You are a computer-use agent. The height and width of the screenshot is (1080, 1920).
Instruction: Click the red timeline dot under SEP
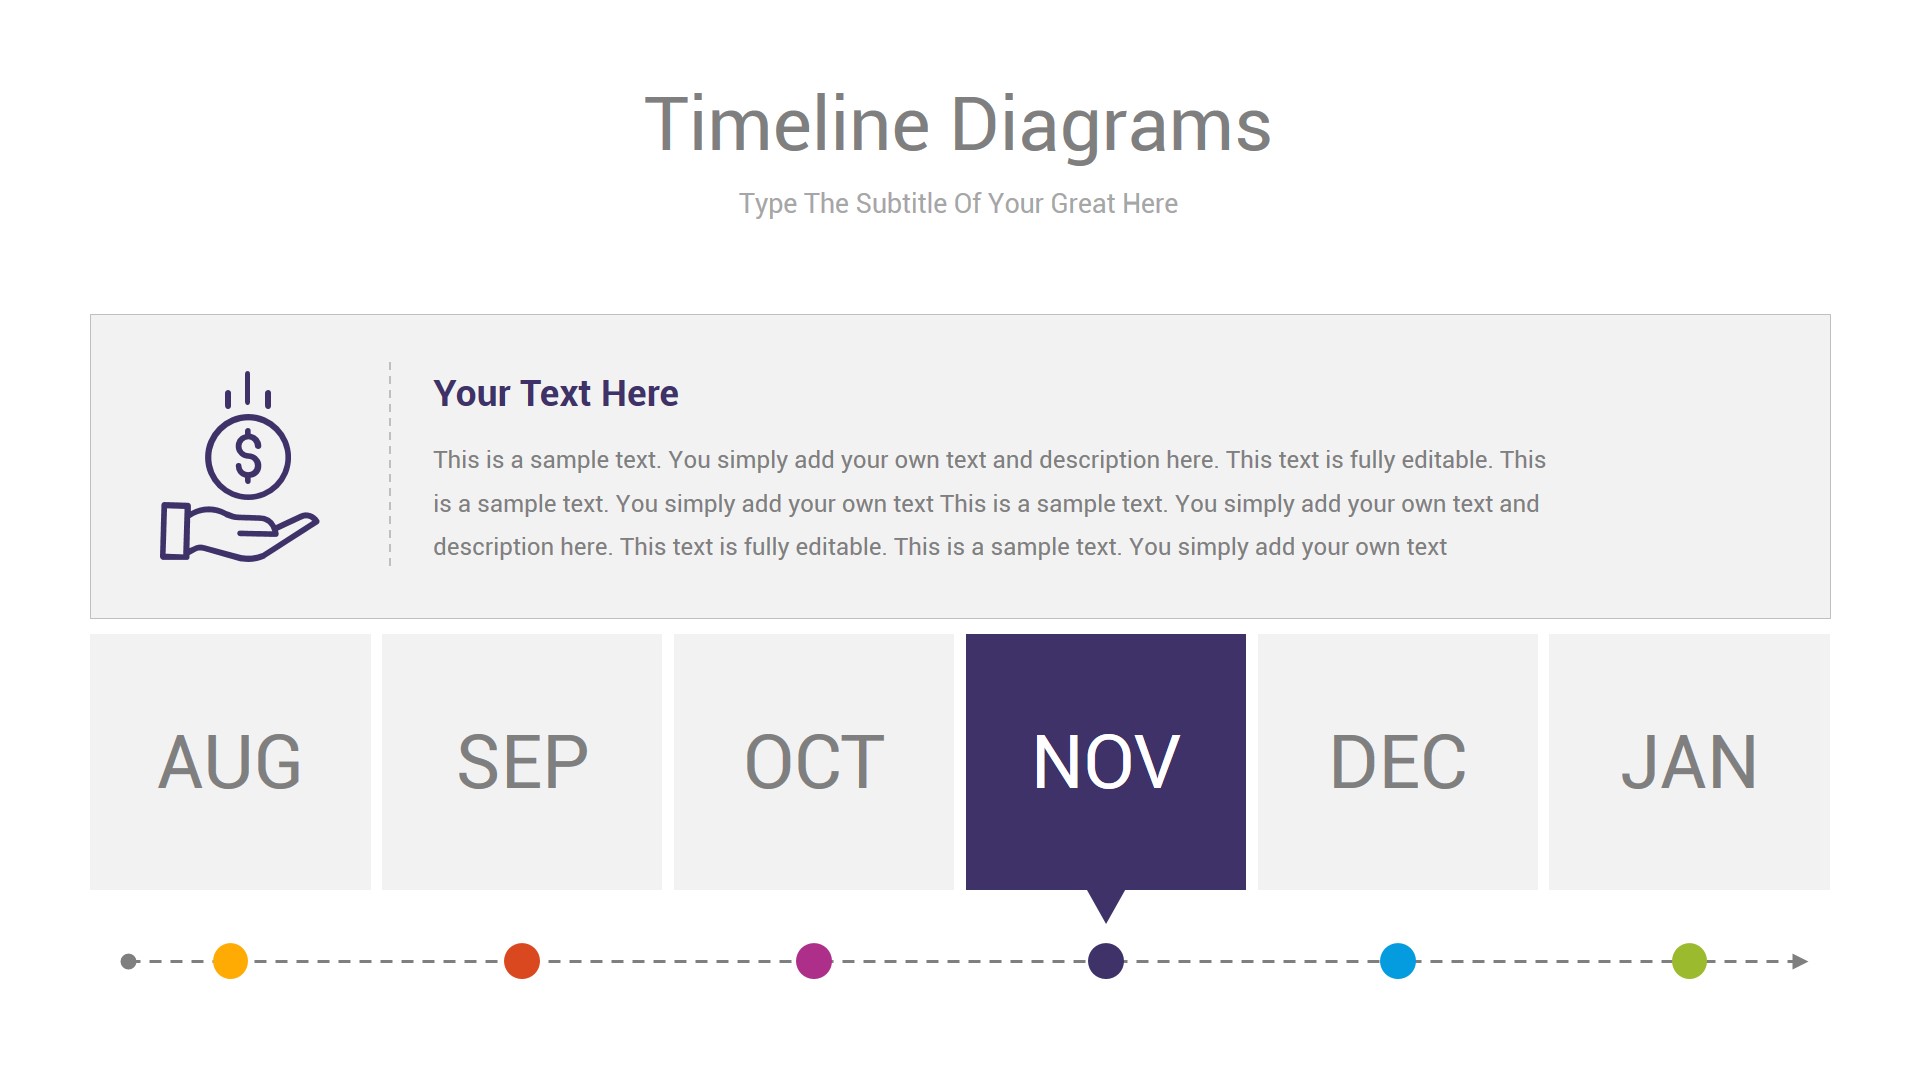click(522, 961)
